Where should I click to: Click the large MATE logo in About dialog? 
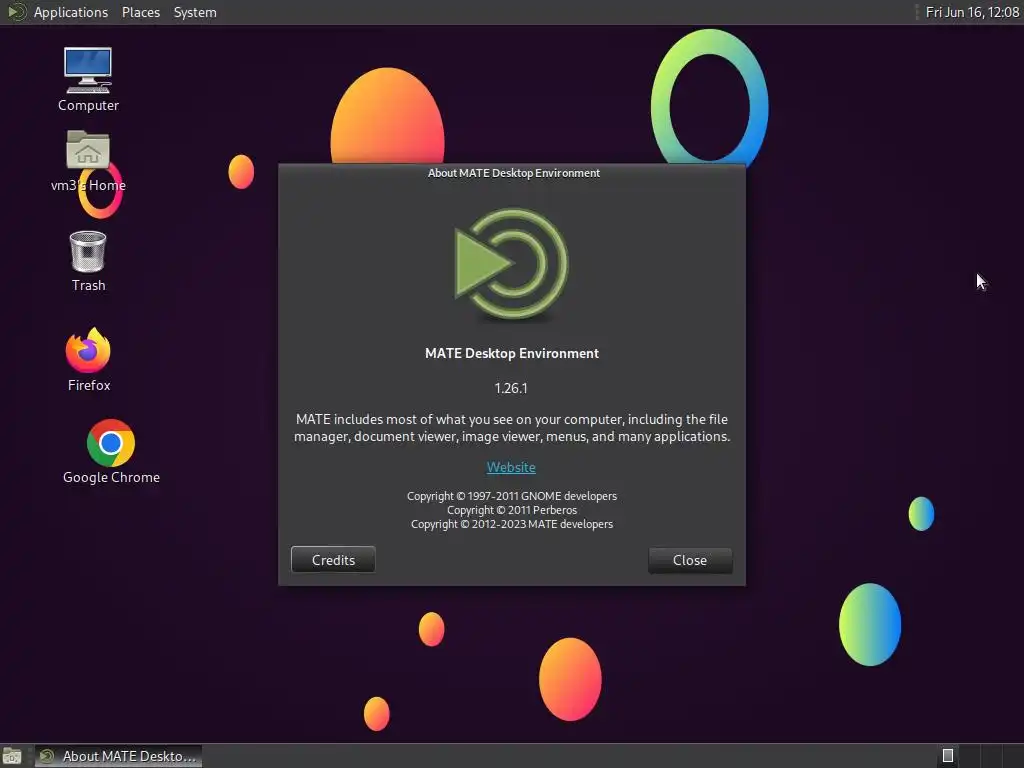(x=511, y=264)
